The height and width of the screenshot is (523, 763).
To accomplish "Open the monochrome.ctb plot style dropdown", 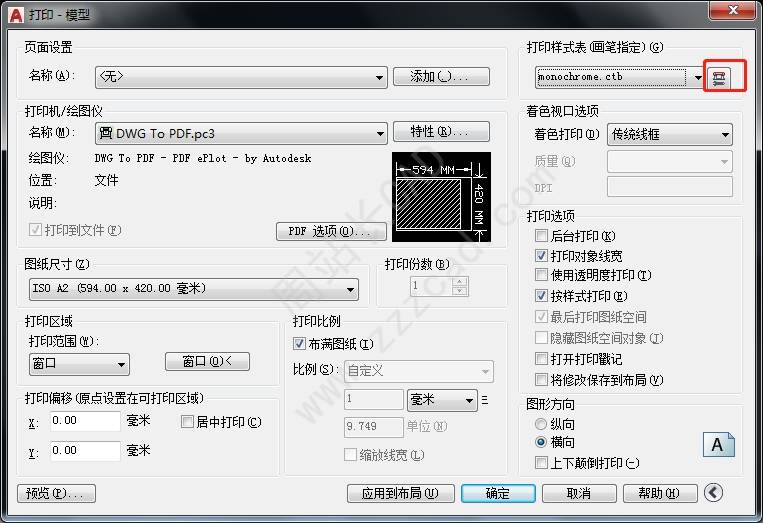I will (619, 77).
